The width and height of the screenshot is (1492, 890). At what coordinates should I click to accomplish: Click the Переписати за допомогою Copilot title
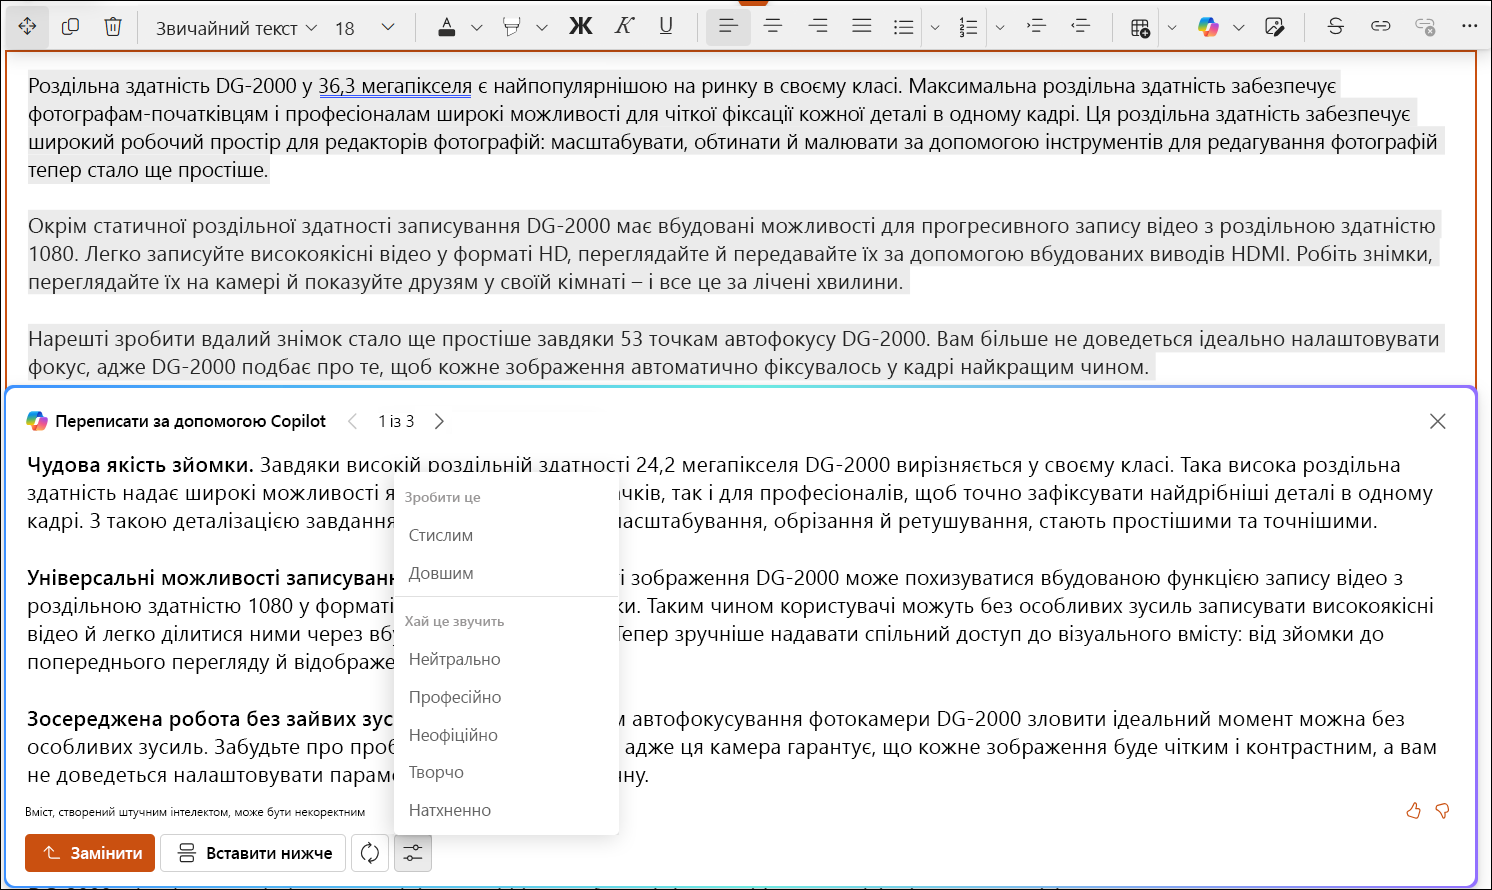point(190,421)
